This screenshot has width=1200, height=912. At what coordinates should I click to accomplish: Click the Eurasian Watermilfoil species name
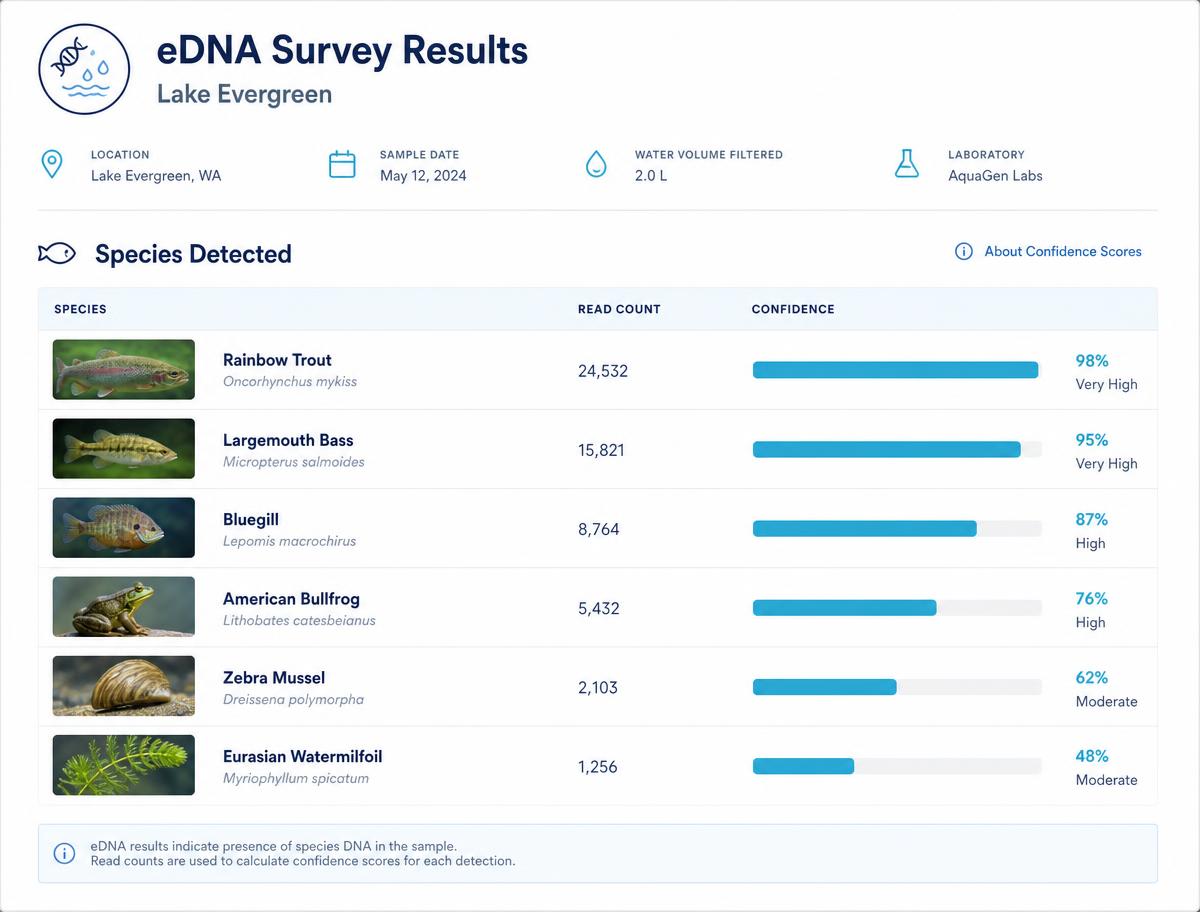(302, 756)
